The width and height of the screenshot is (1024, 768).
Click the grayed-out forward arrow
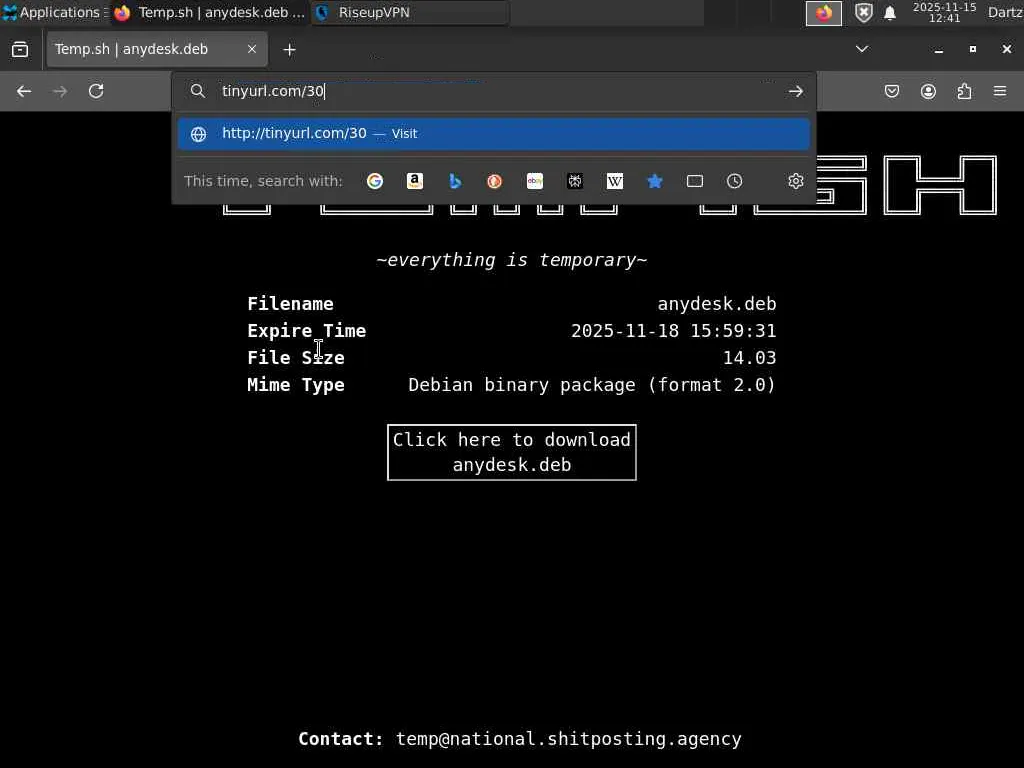(x=60, y=91)
